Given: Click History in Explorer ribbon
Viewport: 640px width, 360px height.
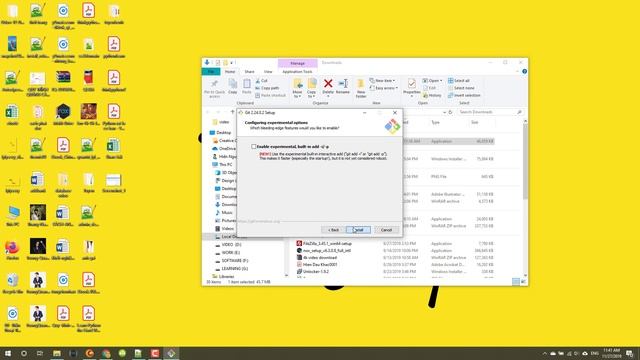Looking at the screenshot, I should [432, 95].
